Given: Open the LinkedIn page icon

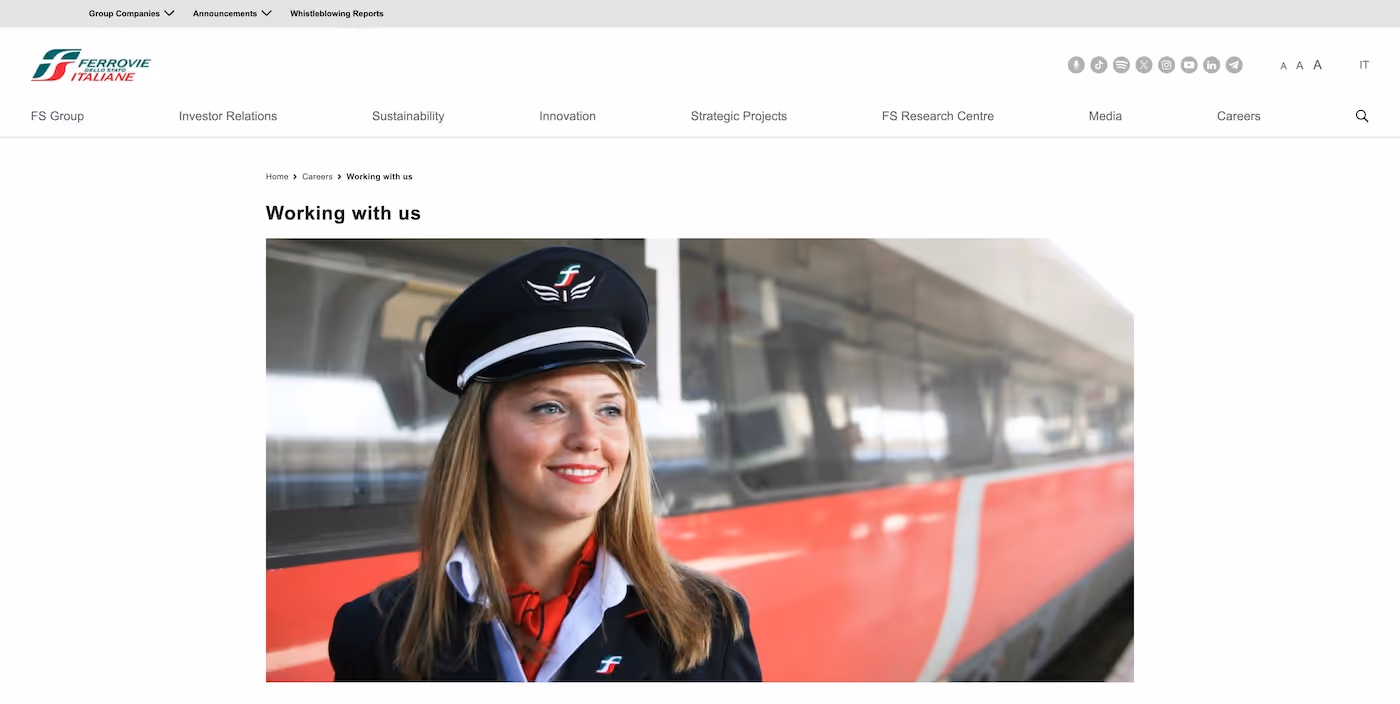Looking at the screenshot, I should pos(1211,64).
